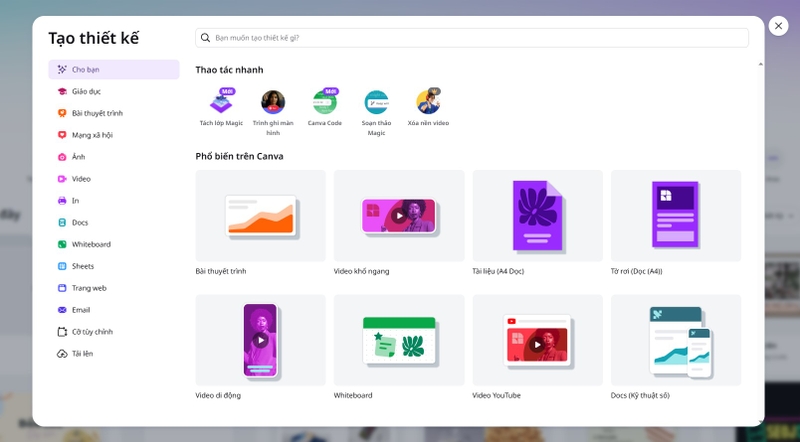Open the Mạng xã hội category

click(x=114, y=135)
